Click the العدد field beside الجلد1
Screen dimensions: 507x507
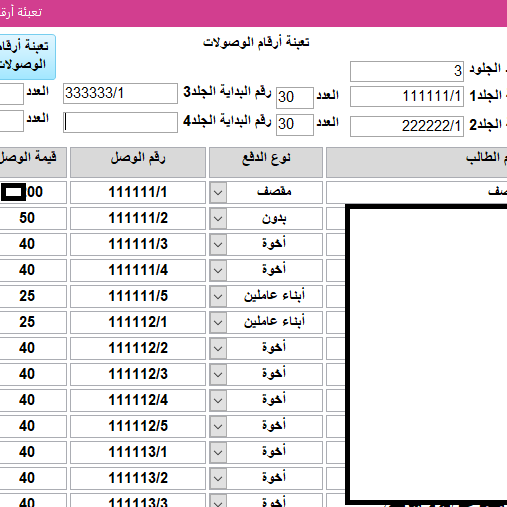295,98
